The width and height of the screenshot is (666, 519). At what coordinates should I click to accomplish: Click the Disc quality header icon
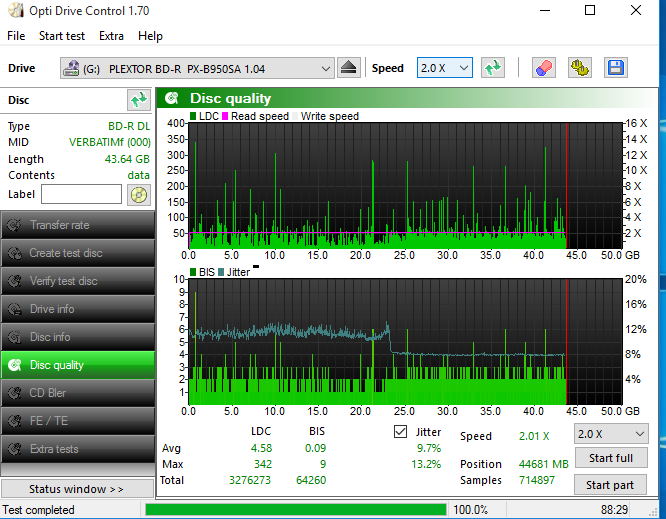tap(172, 99)
